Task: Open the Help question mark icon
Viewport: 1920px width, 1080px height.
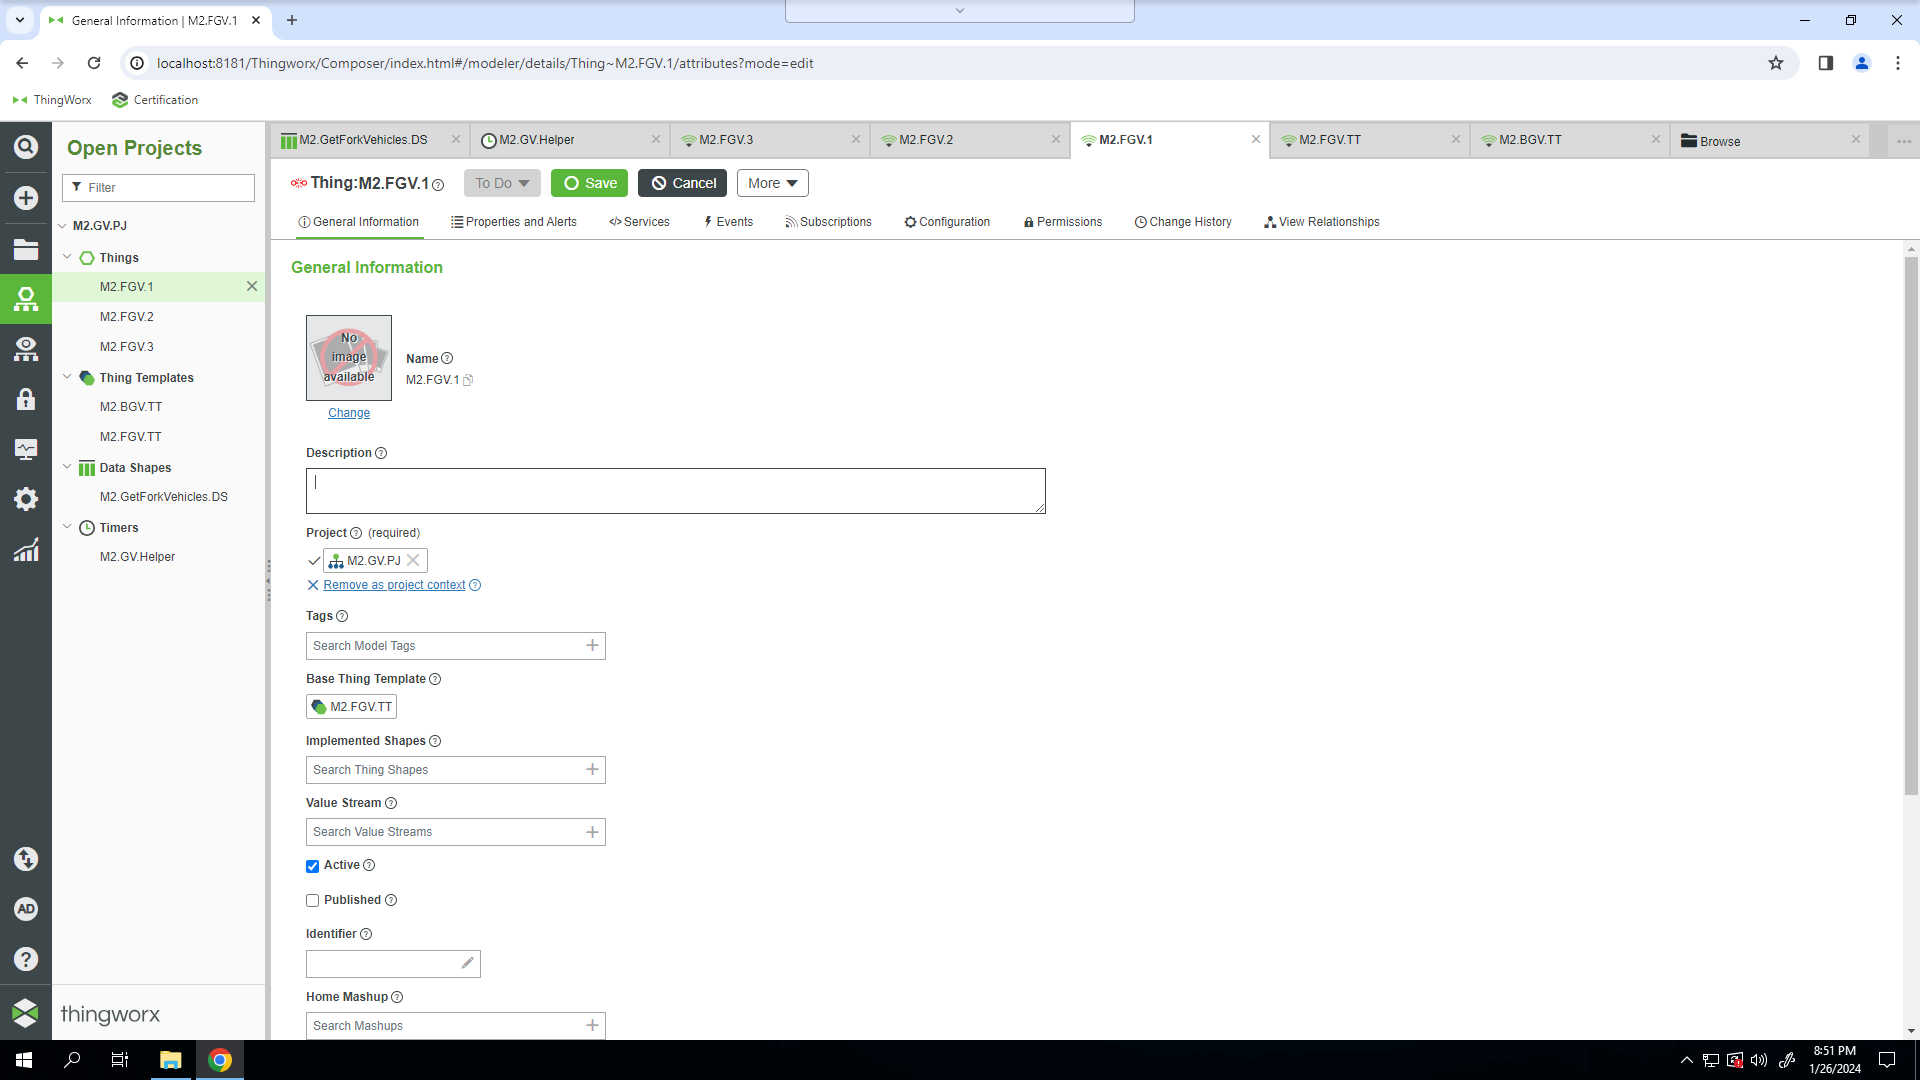Action: 26,959
